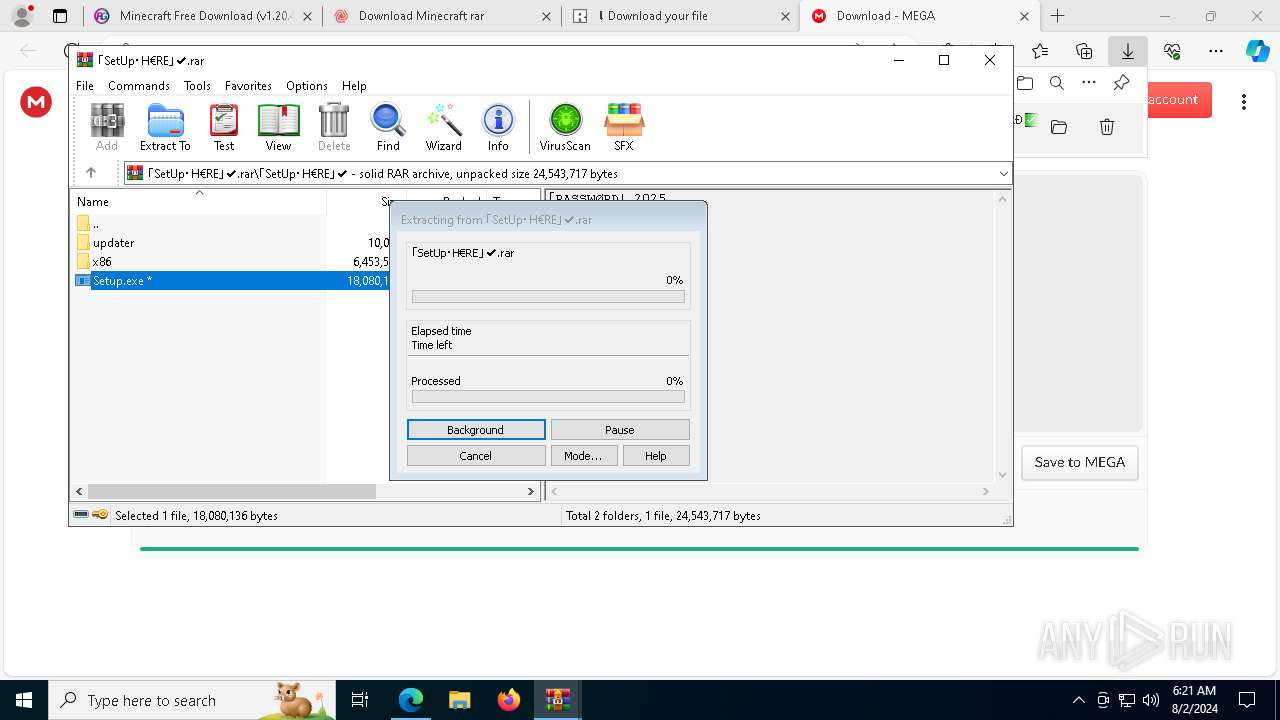
Task: Search downloads magnifier icon
Action: (1057, 83)
